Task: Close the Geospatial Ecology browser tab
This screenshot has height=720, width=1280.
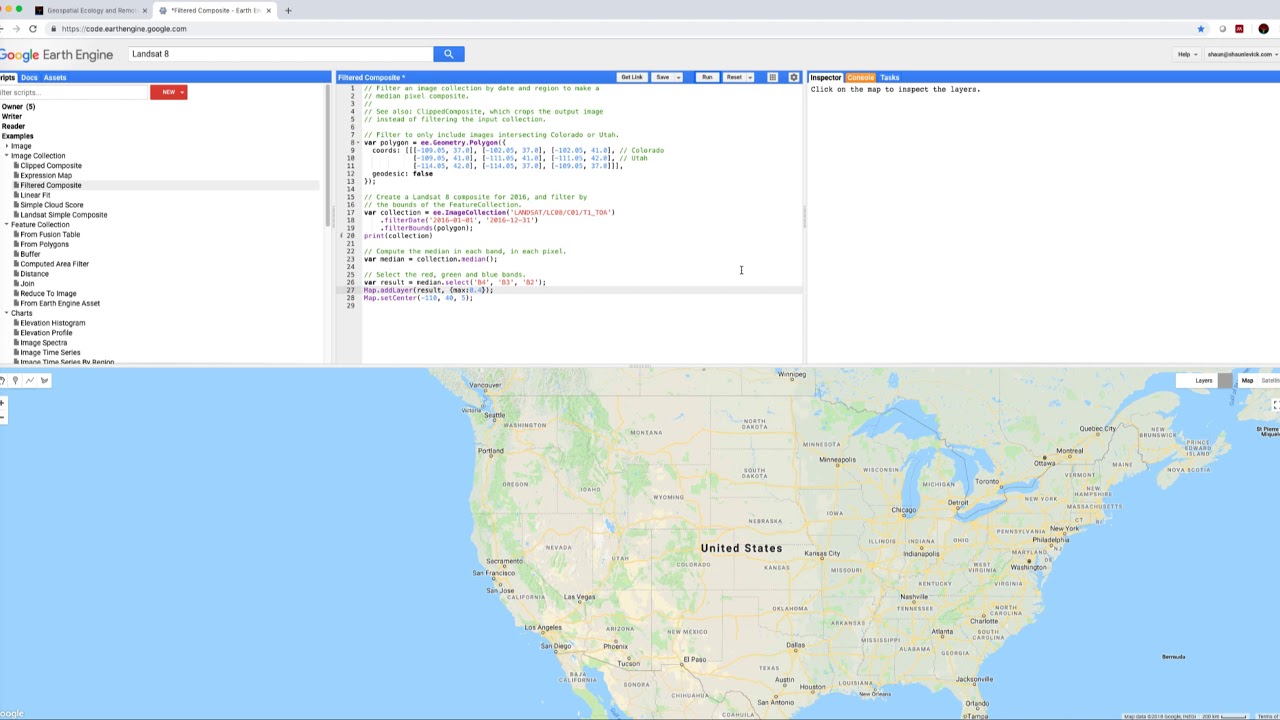Action: click(x=144, y=10)
